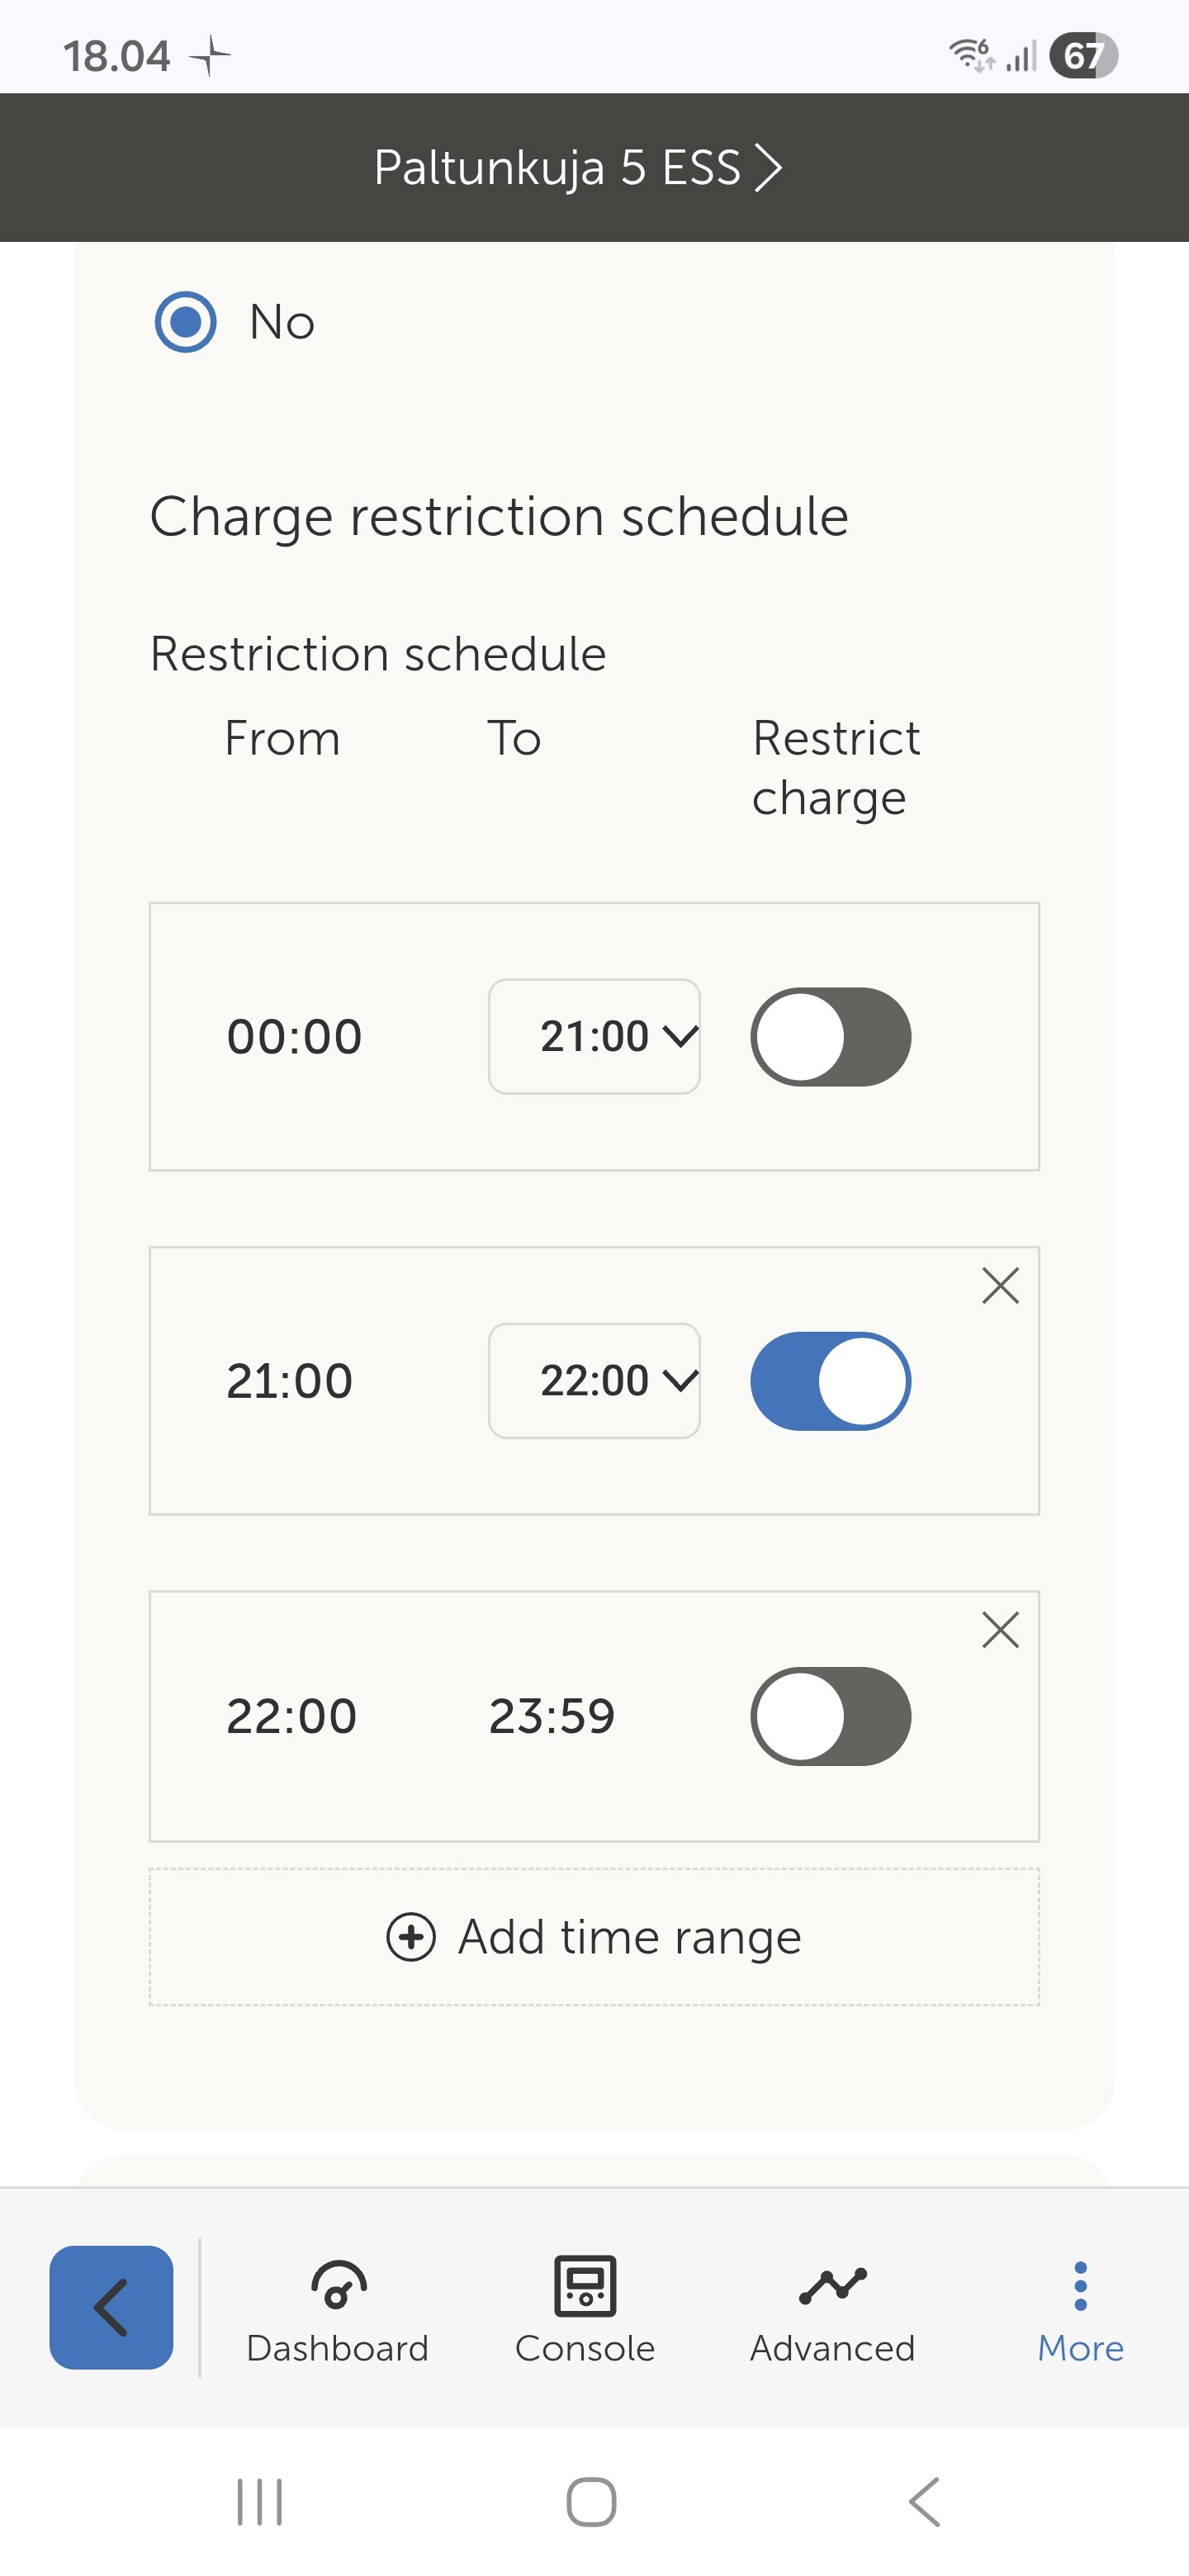Tap the More three-dots icon
The height and width of the screenshot is (2576, 1189).
1080,2286
